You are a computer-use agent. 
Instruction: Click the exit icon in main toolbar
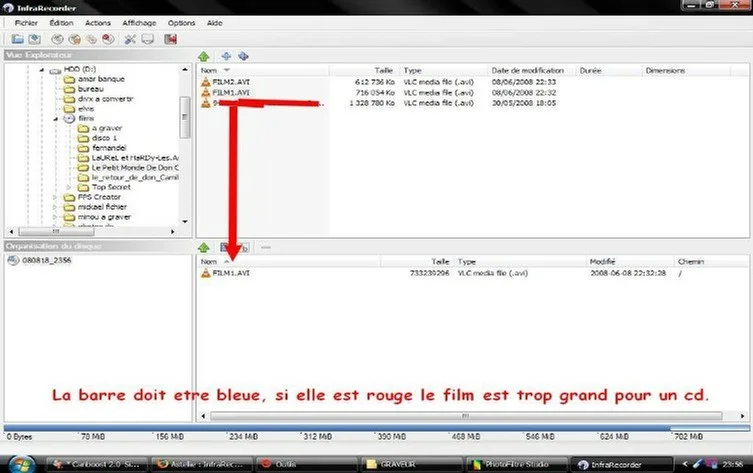coord(171,39)
